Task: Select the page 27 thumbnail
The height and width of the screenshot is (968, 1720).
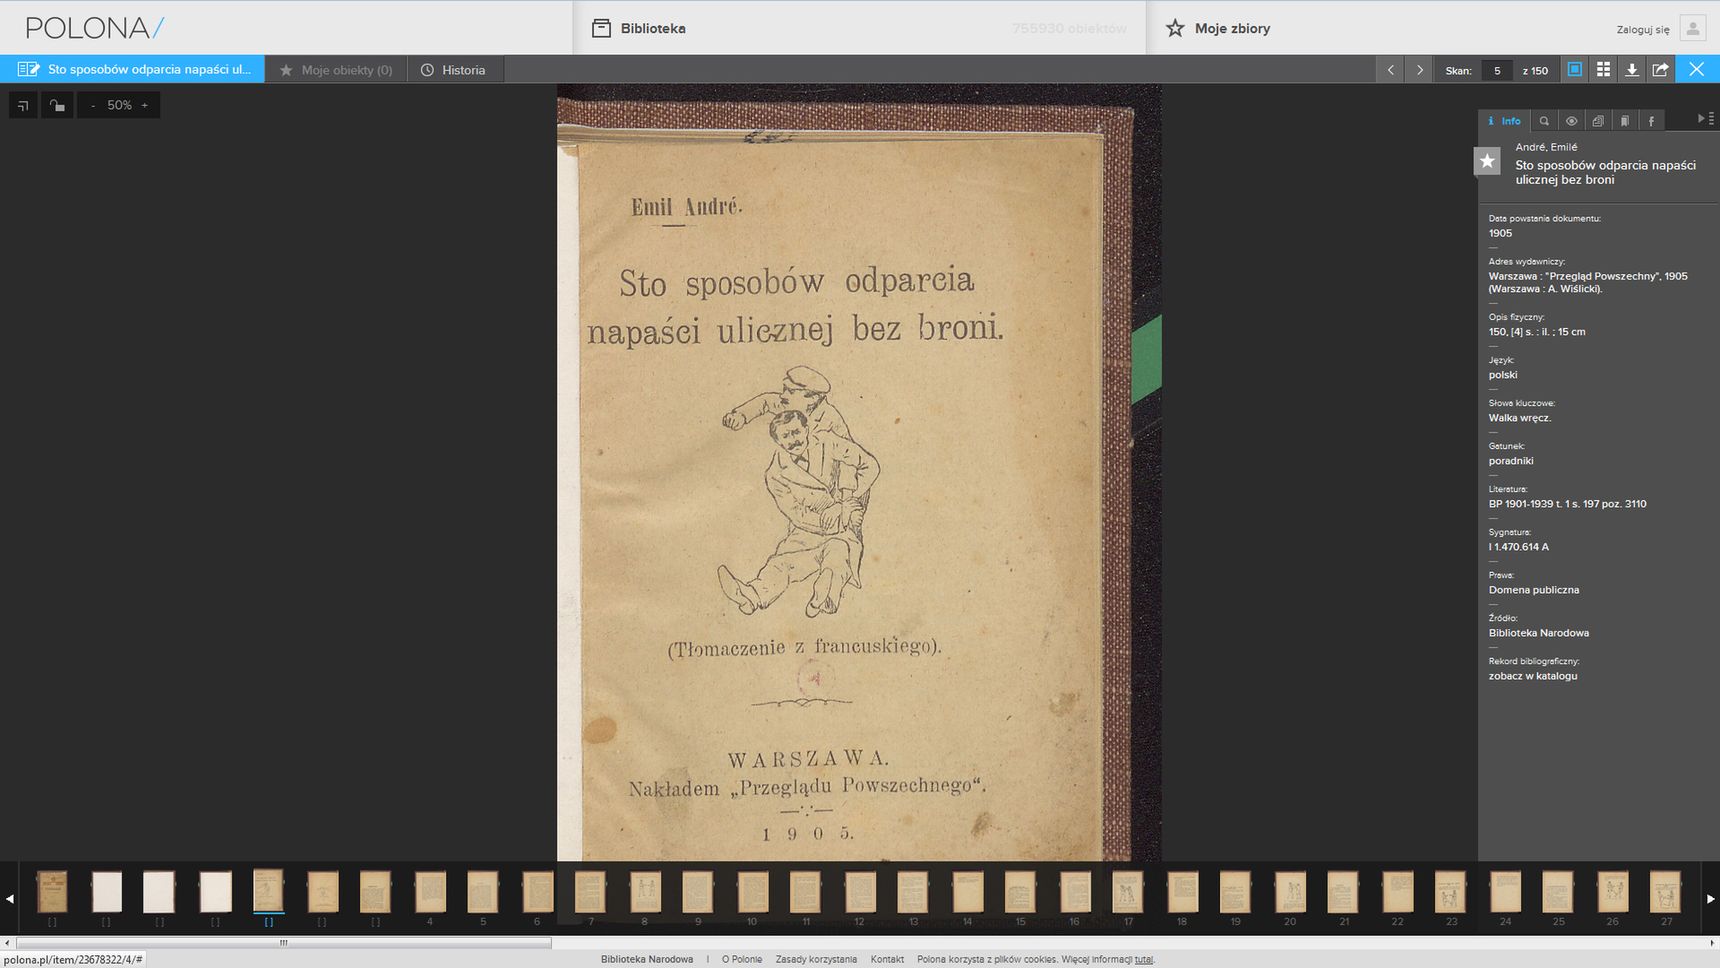Action: click(1666, 891)
